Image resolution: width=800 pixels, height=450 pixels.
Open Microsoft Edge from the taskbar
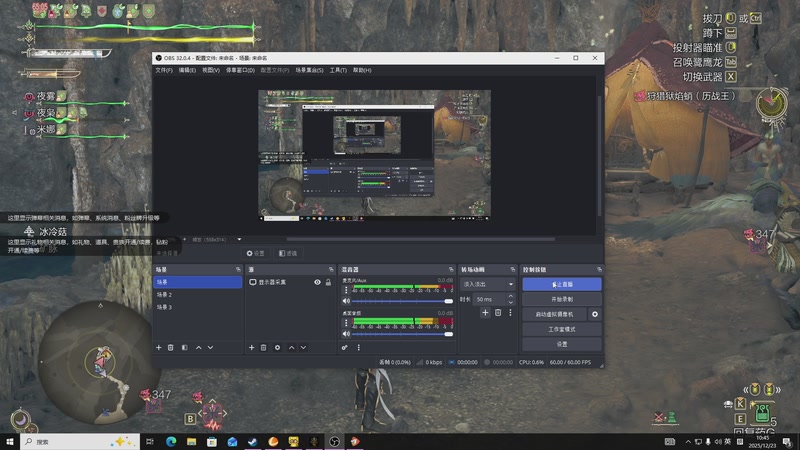(171, 441)
